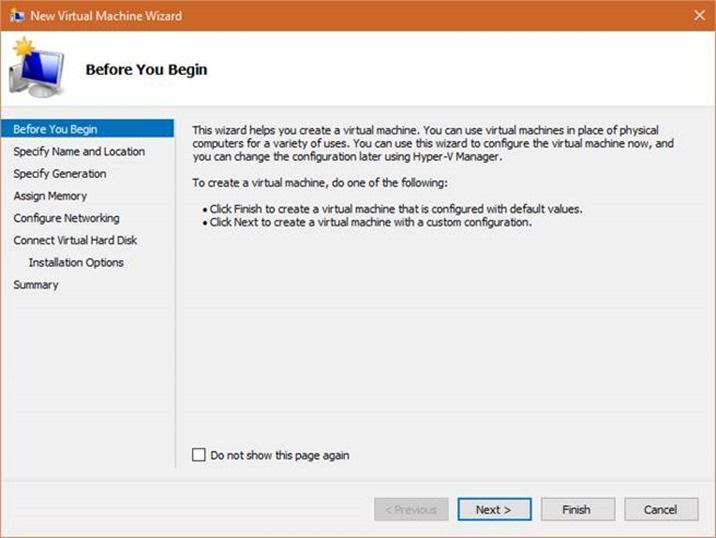
Task: Click the Hyper-V wizard icon in title bar
Action: [x=17, y=16]
